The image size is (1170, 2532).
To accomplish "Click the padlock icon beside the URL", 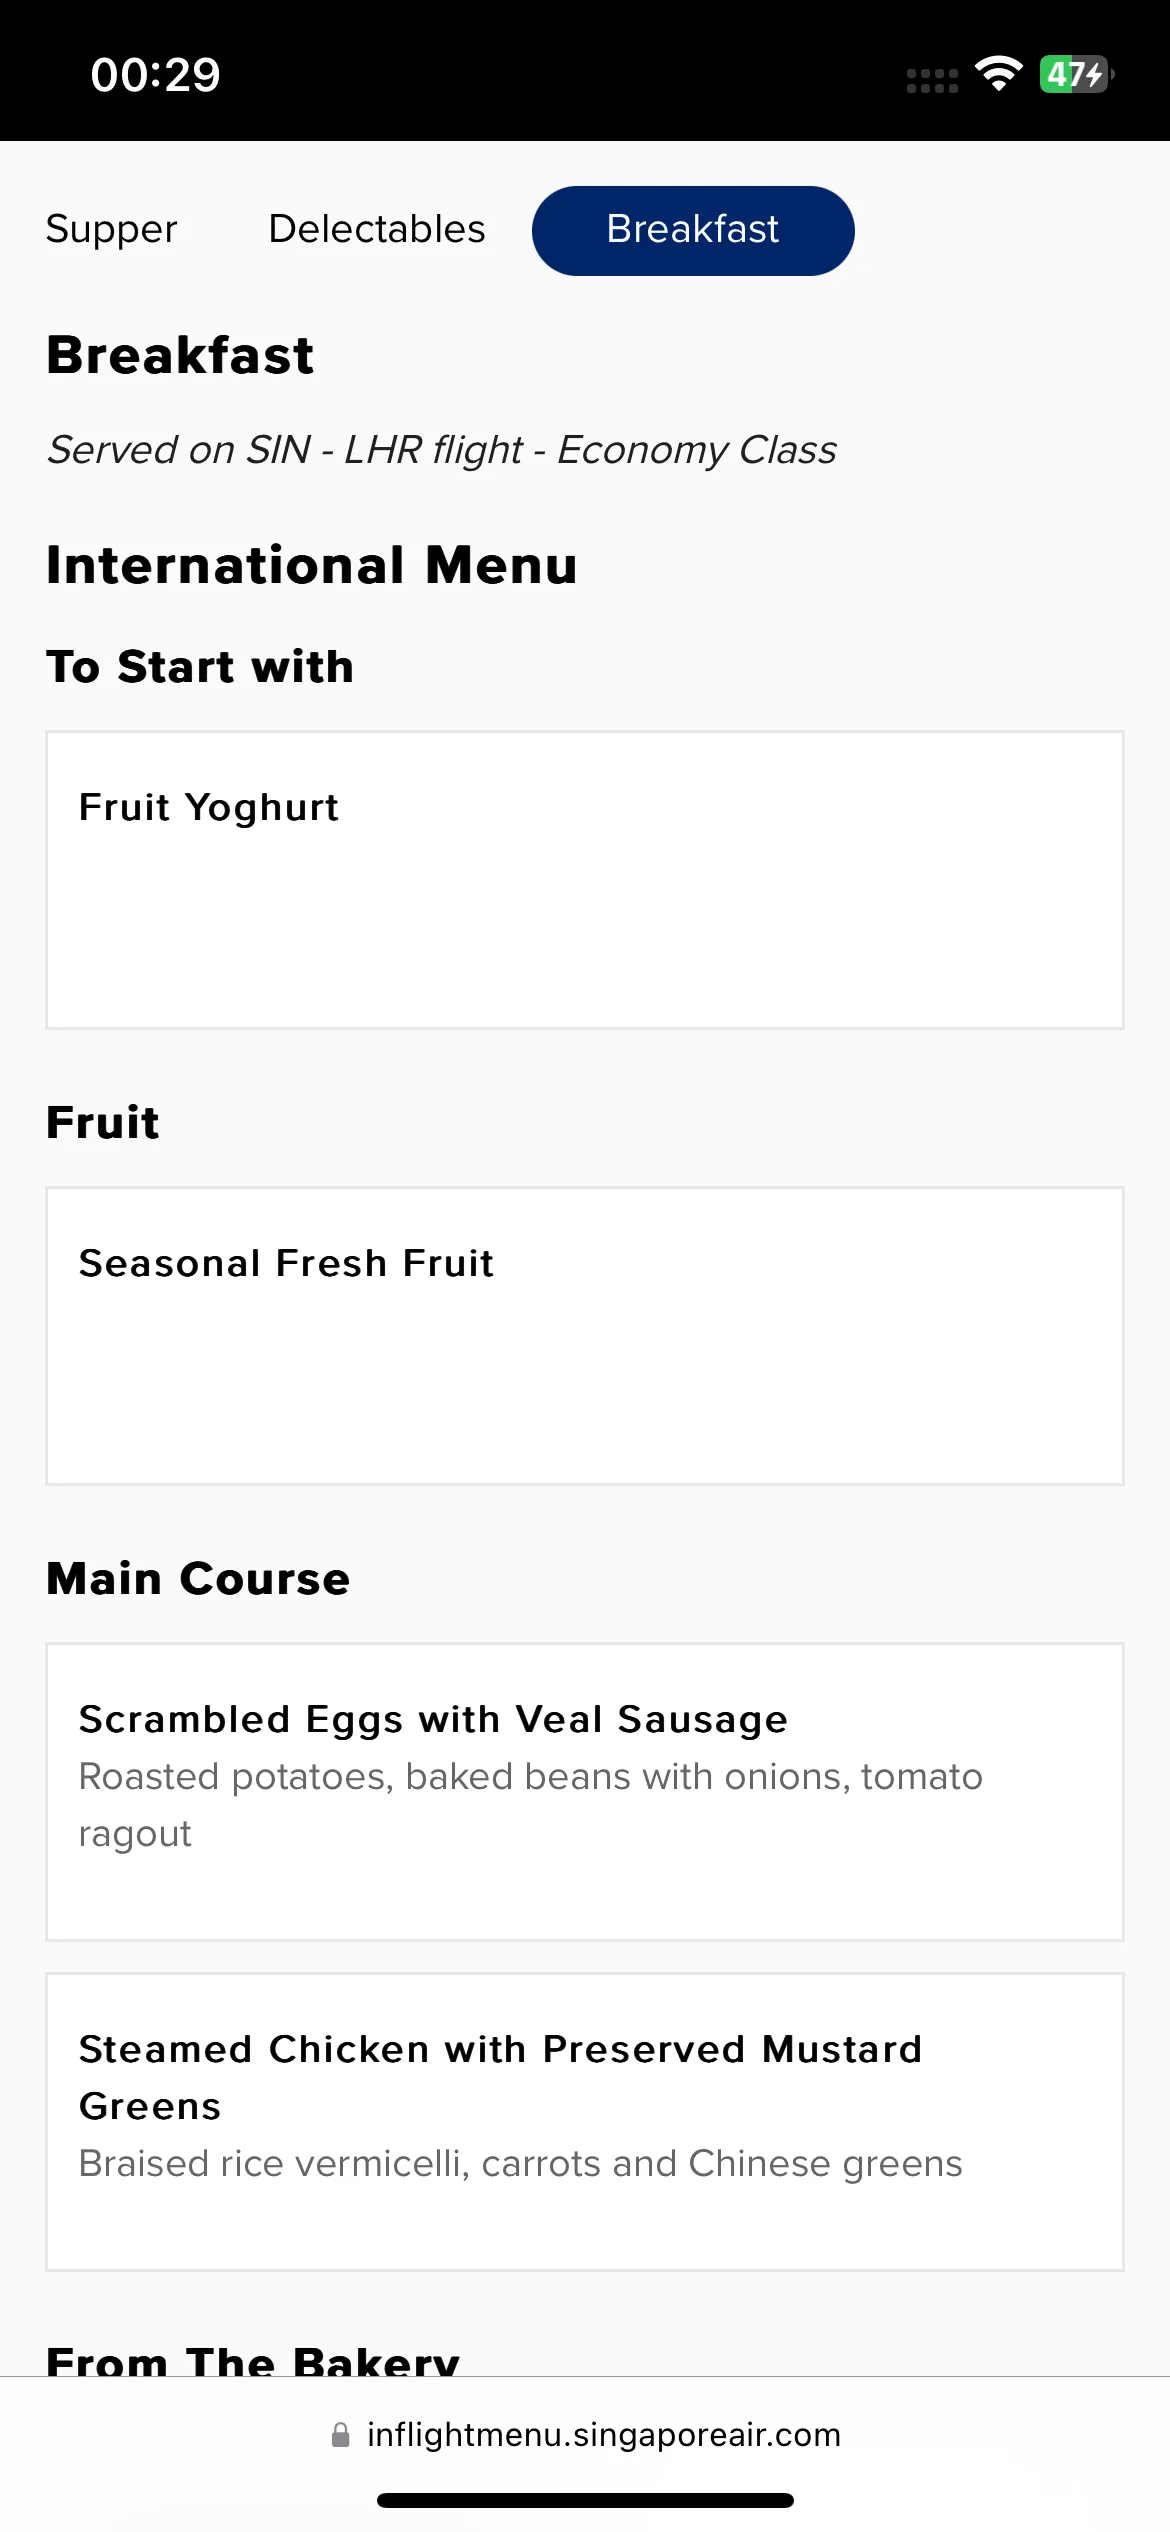I will click(x=341, y=2435).
